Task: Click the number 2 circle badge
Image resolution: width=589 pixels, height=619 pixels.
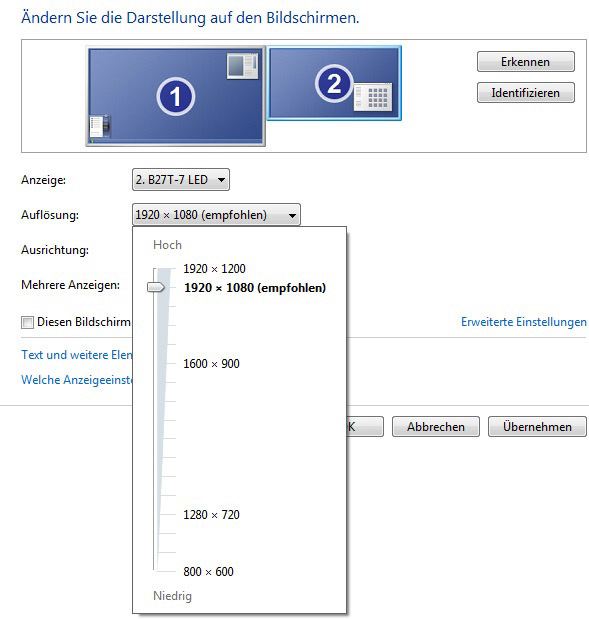Action: click(x=334, y=83)
